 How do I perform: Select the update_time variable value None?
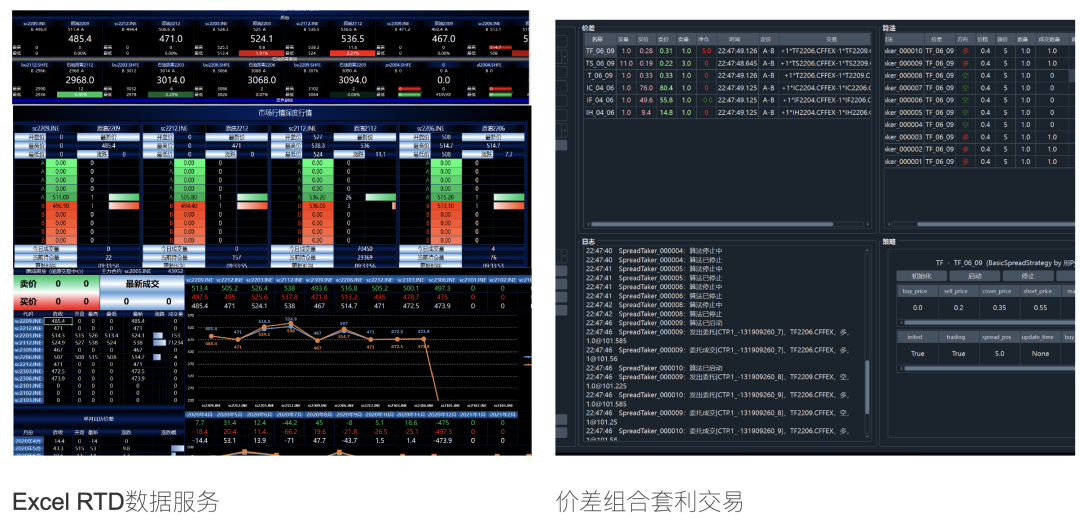(x=1041, y=353)
